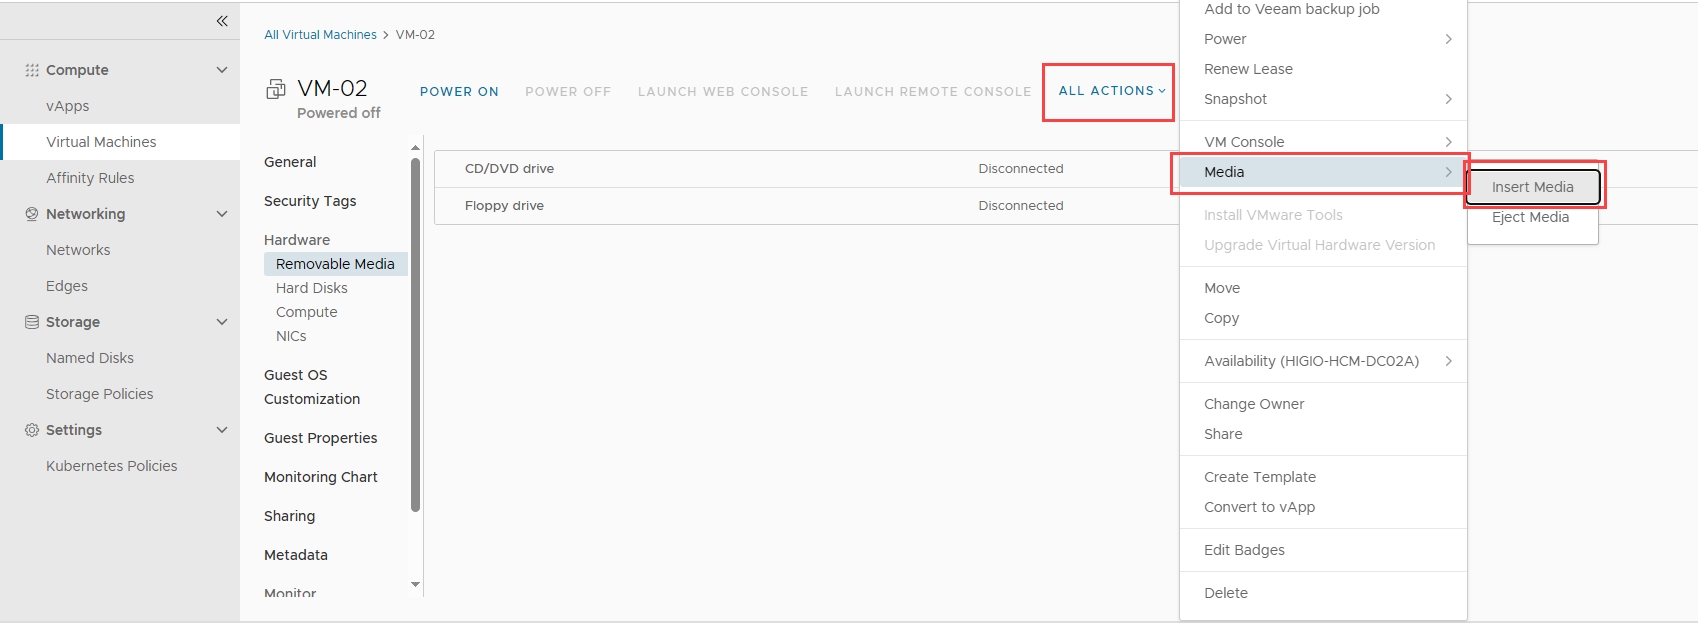Choose Insert Media from the submenu
This screenshot has width=1698, height=623.
[1532, 187]
